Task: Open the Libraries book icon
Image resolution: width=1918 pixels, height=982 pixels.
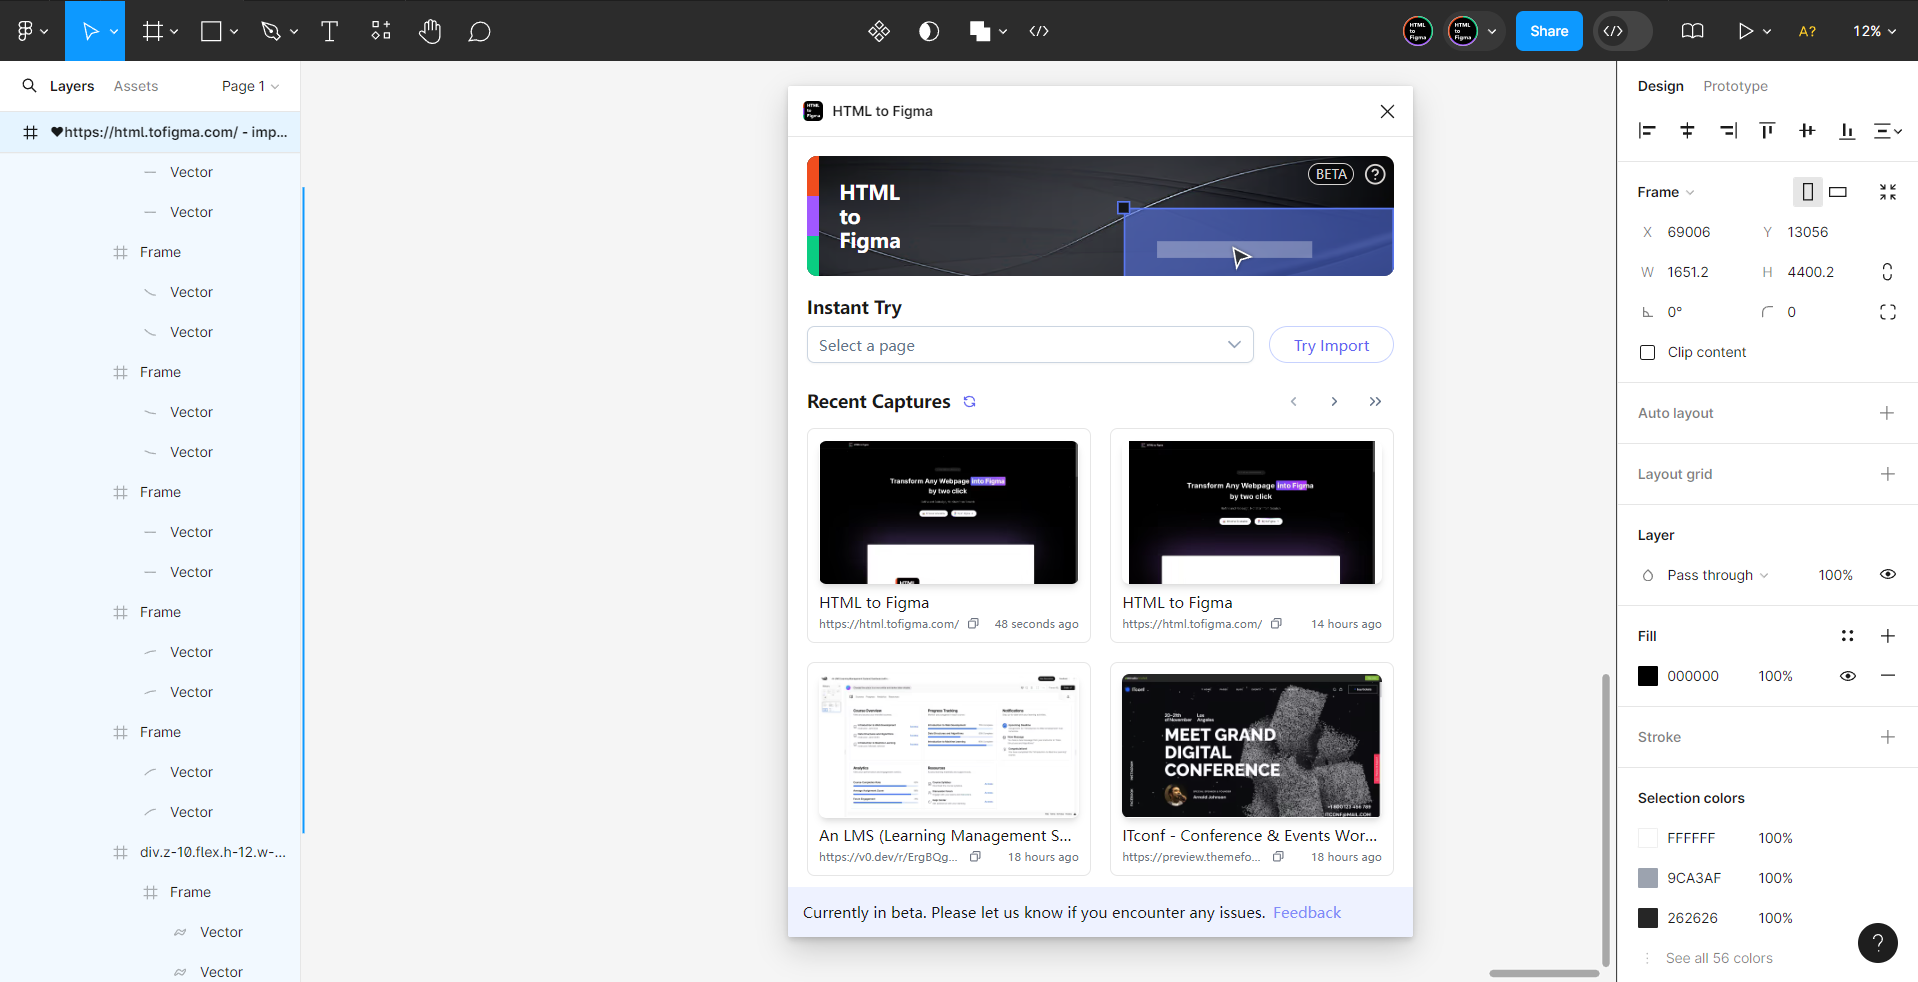Action: 1692,31
